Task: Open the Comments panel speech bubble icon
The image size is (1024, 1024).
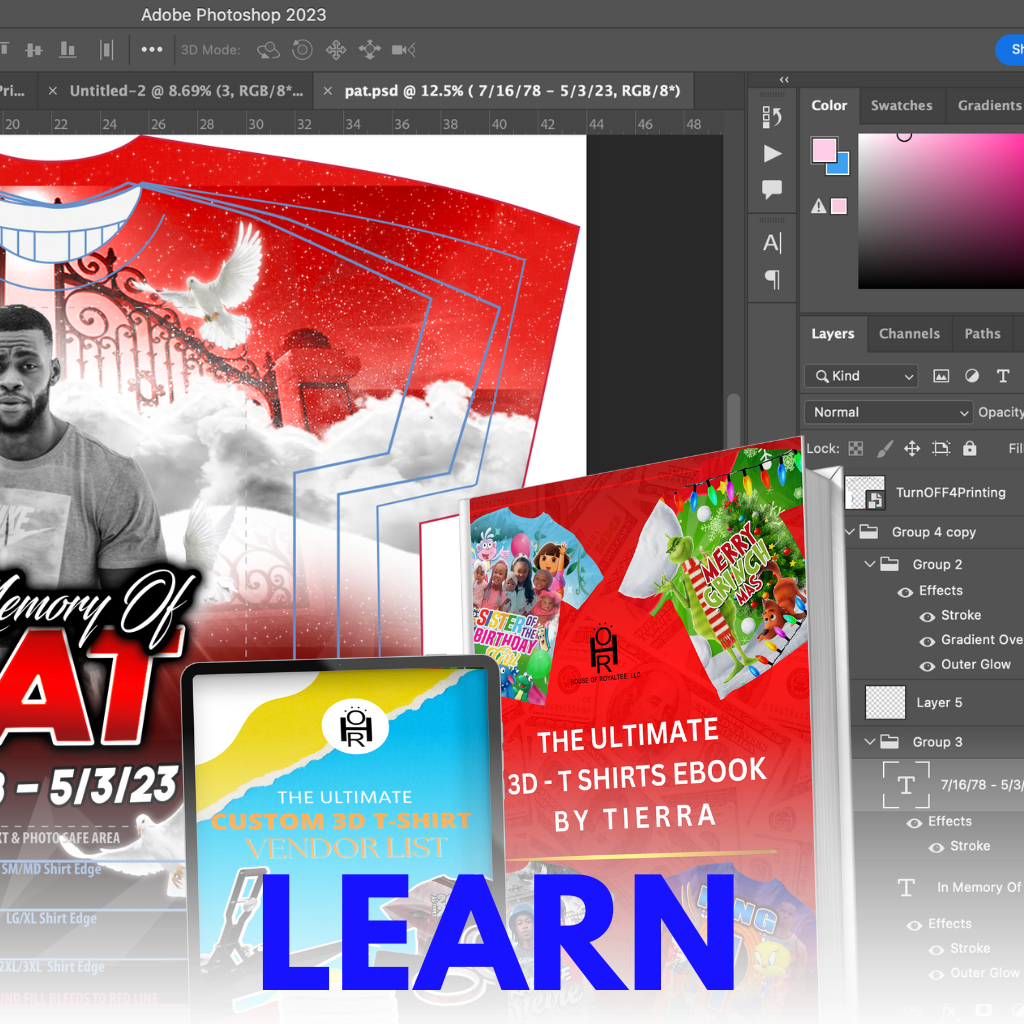Action: coord(772,189)
